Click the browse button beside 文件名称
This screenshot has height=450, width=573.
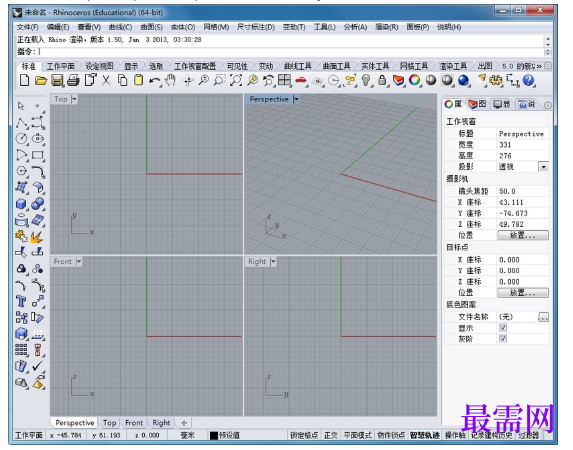pos(543,317)
